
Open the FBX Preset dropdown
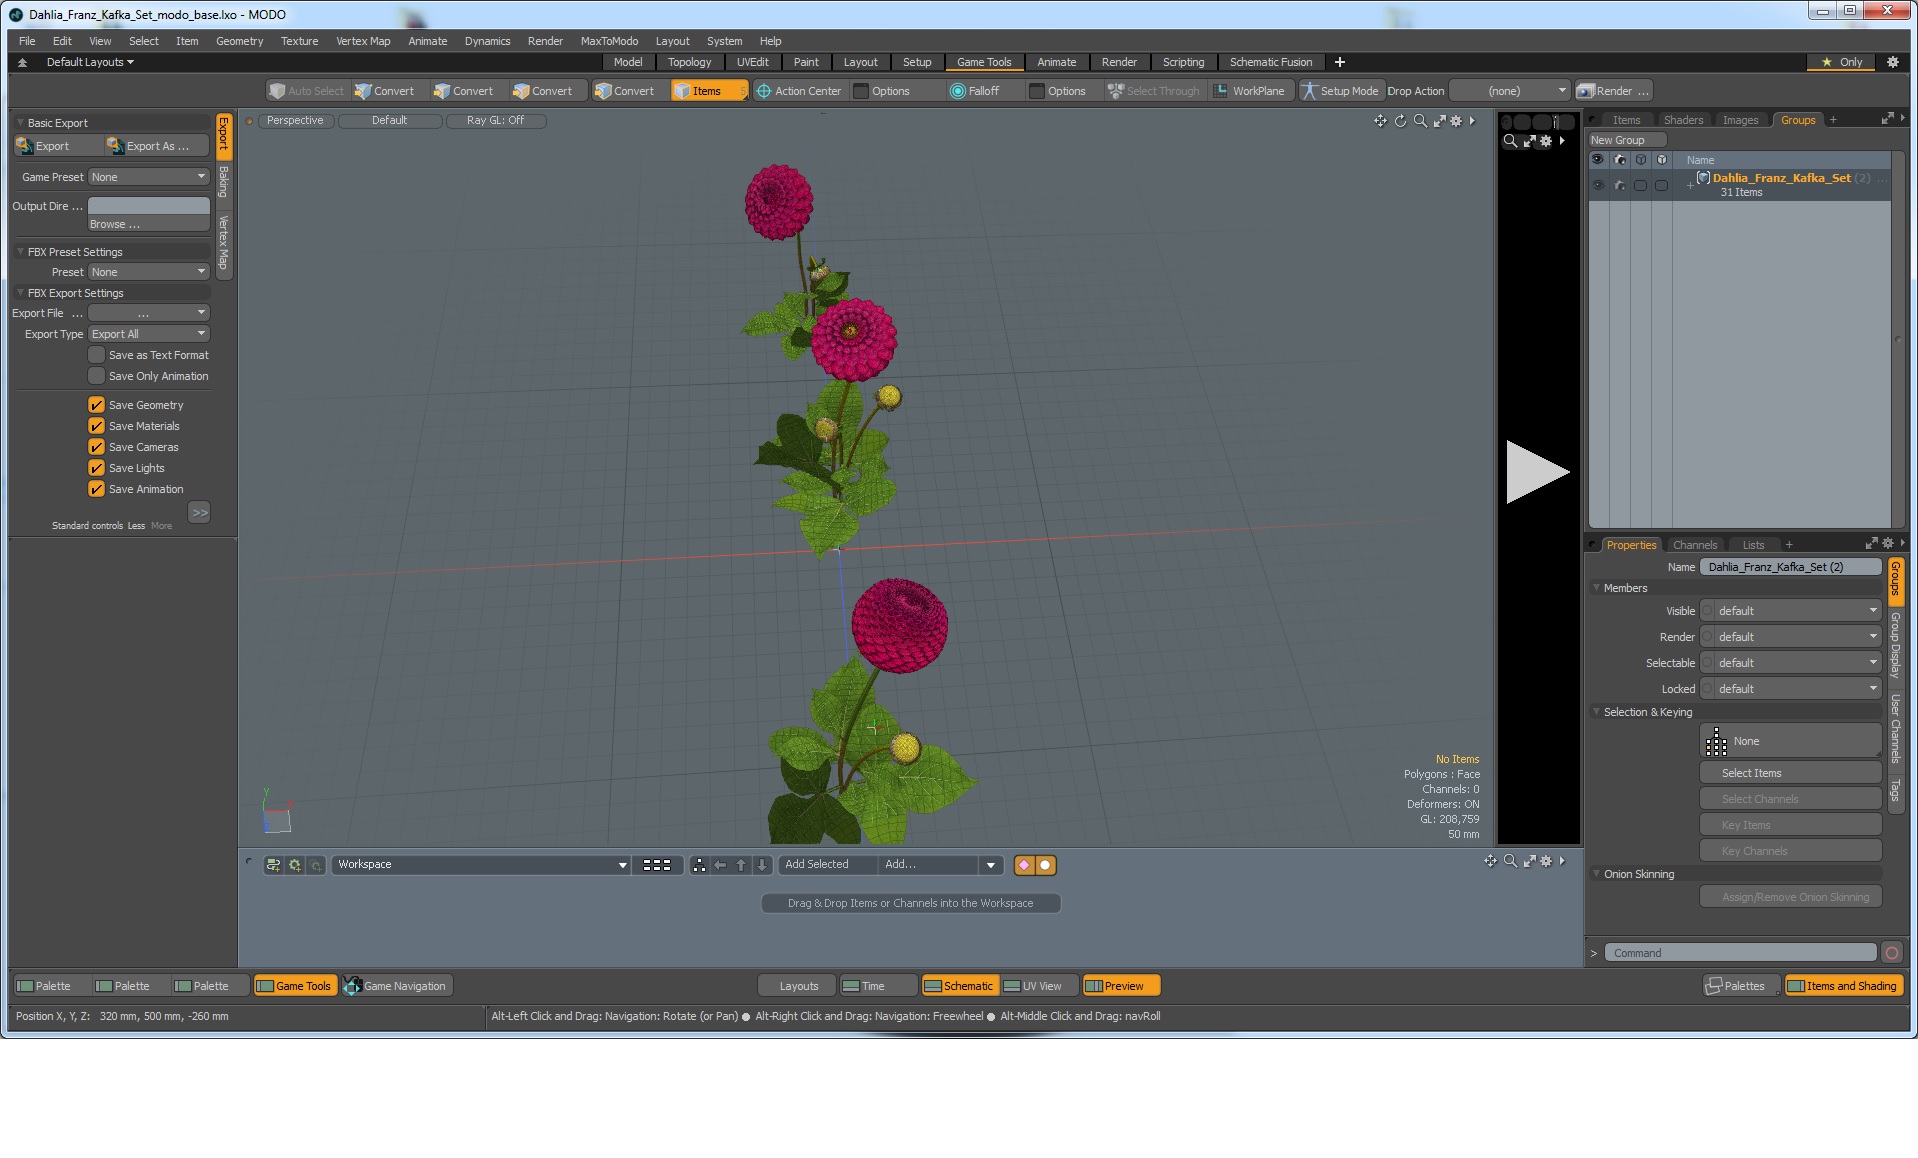(148, 272)
